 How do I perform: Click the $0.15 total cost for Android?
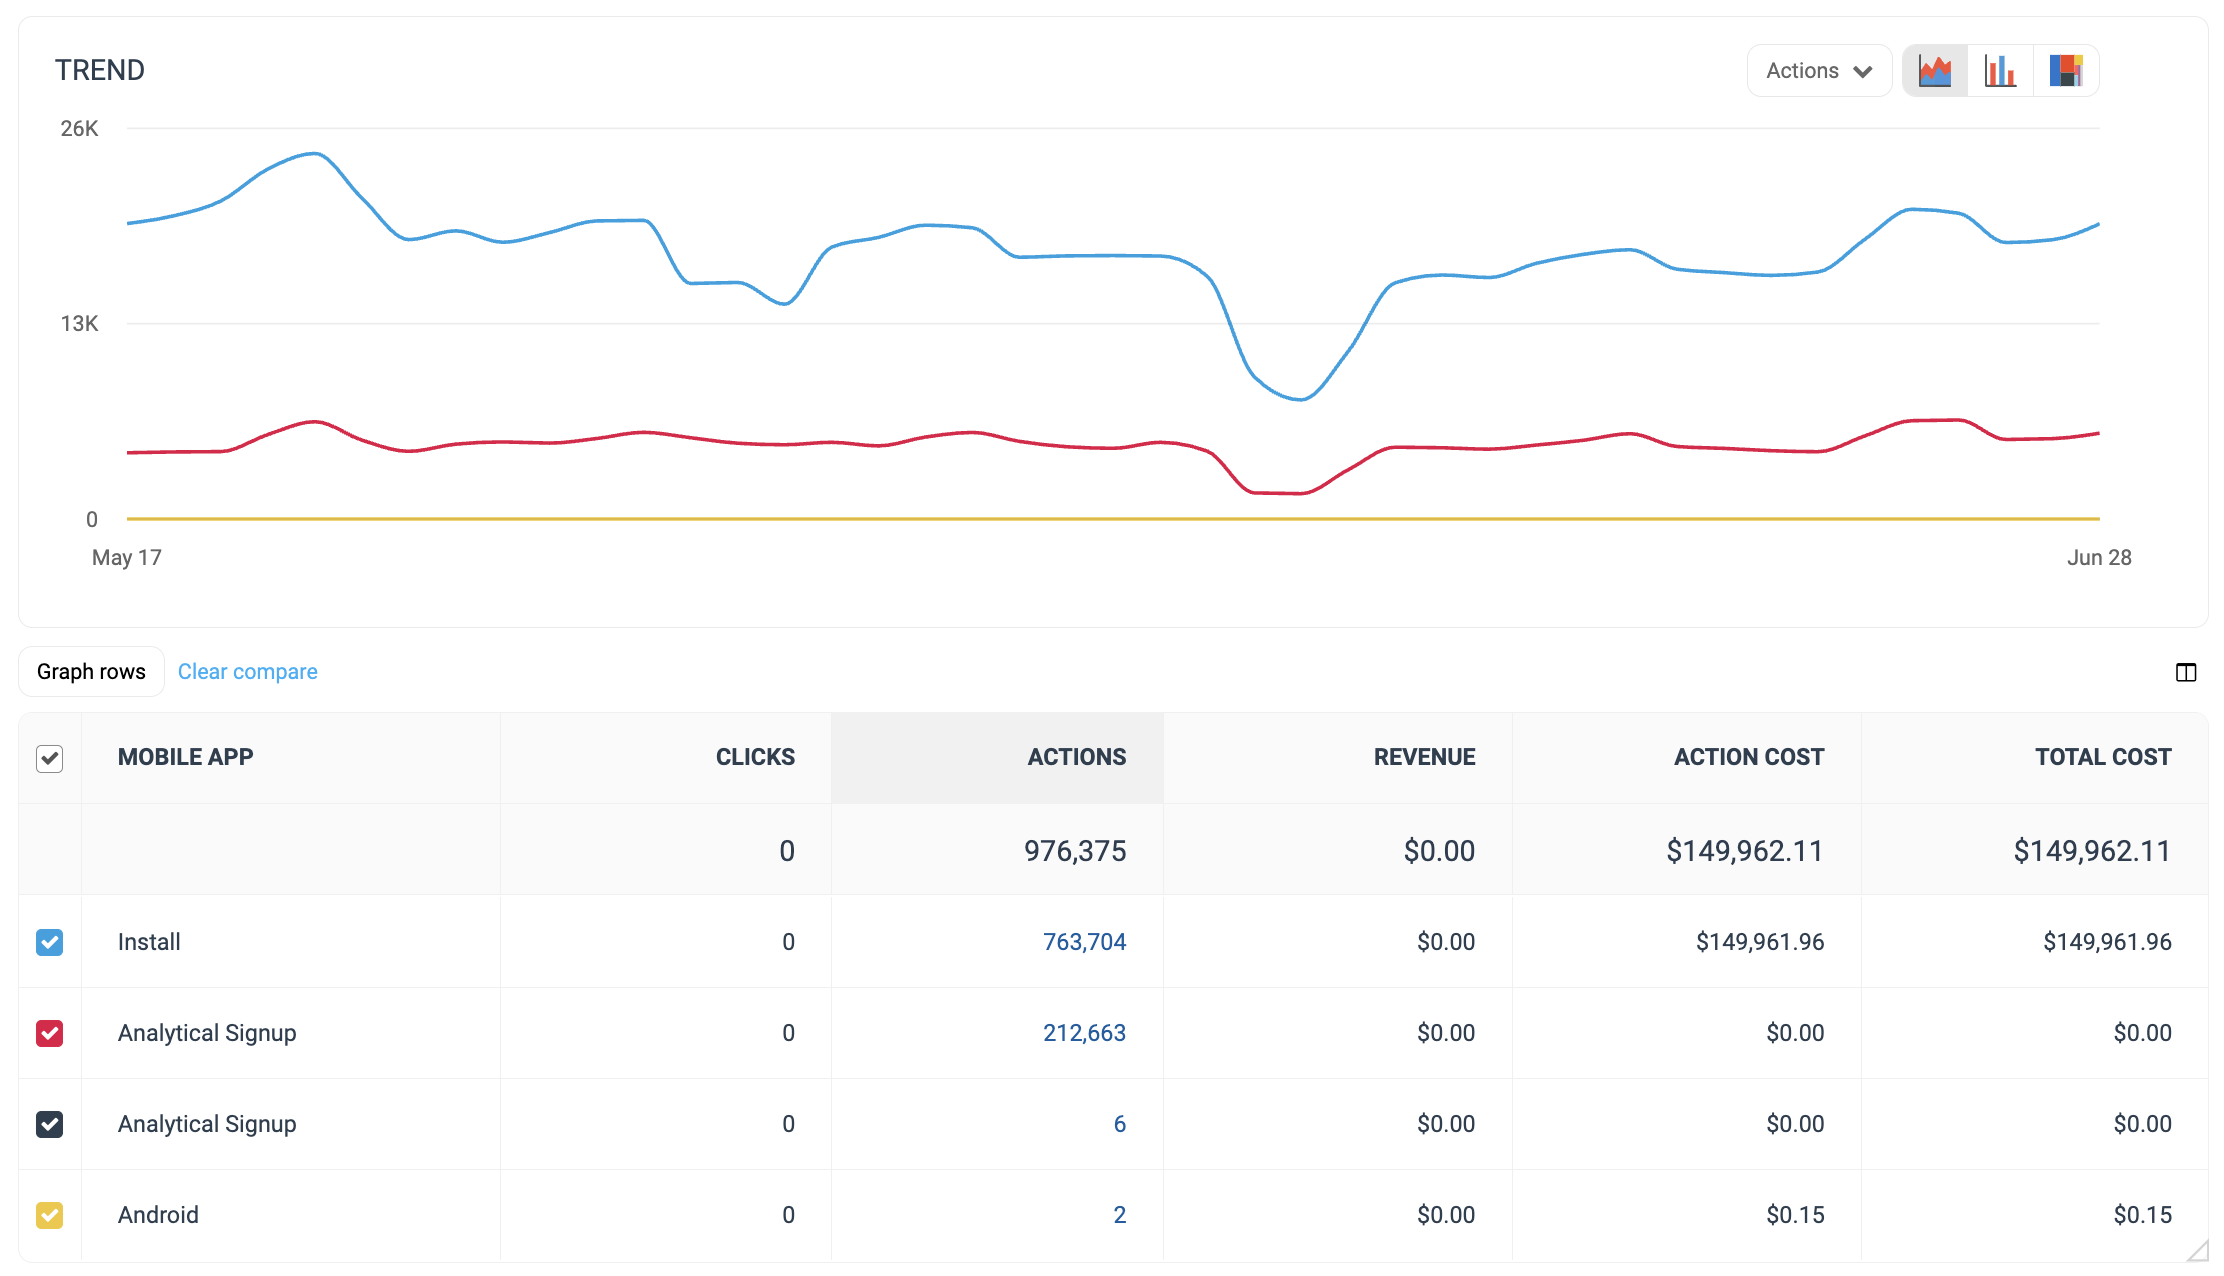coord(2142,1215)
